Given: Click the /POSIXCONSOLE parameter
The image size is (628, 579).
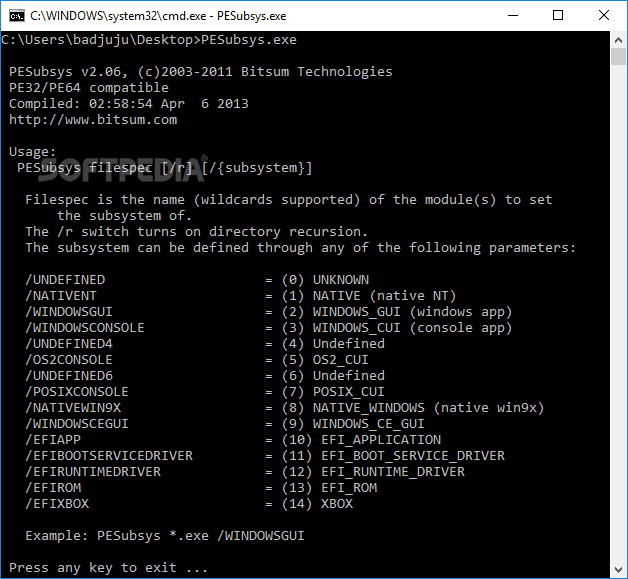Looking at the screenshot, I should (x=77, y=392).
